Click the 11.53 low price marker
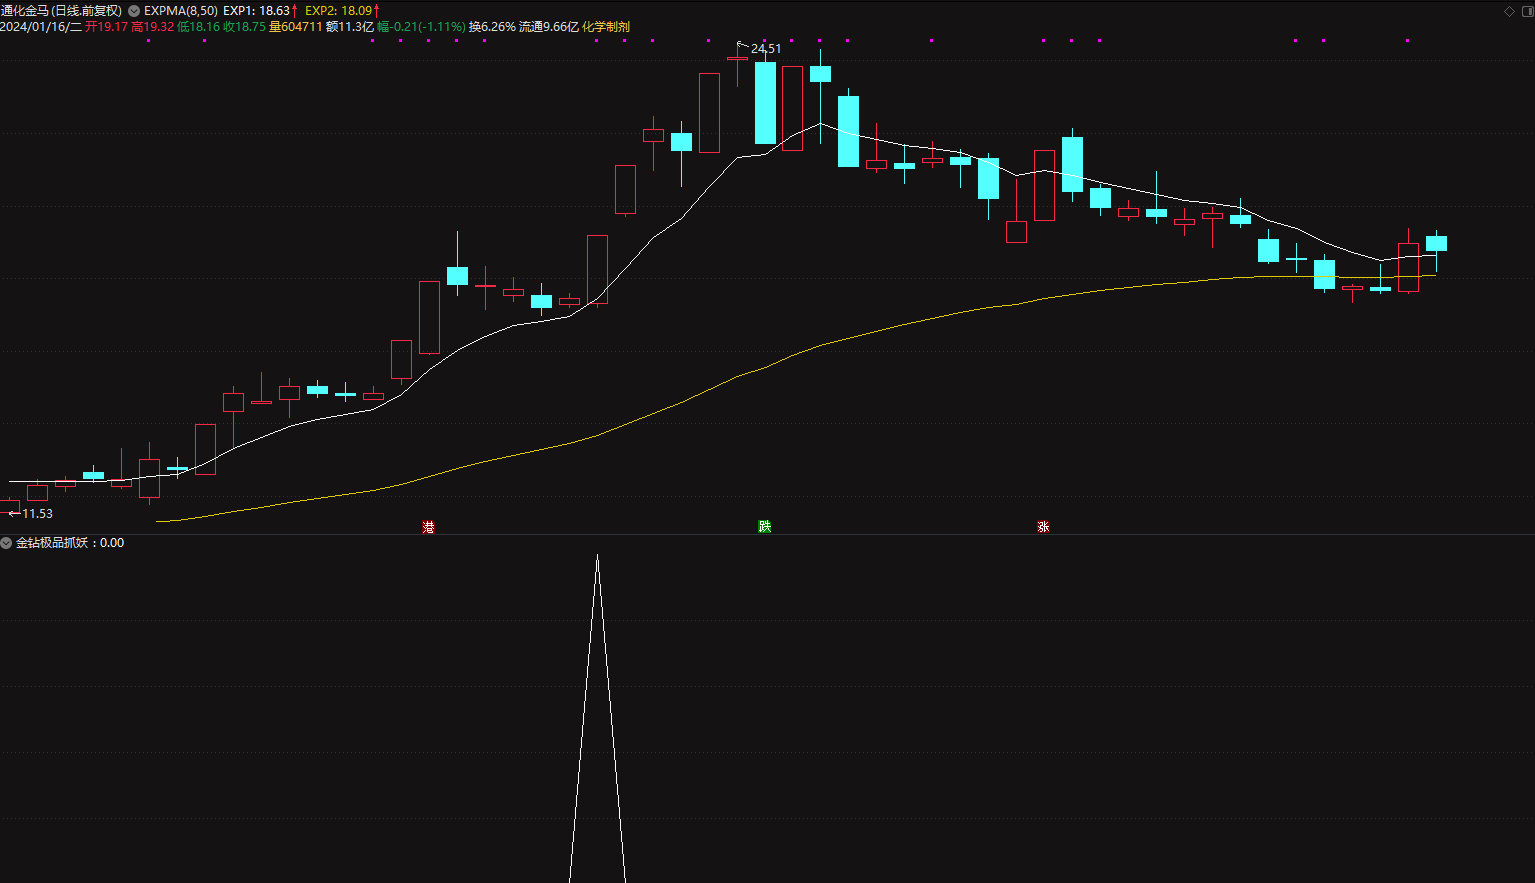1535x883 pixels. 37,514
